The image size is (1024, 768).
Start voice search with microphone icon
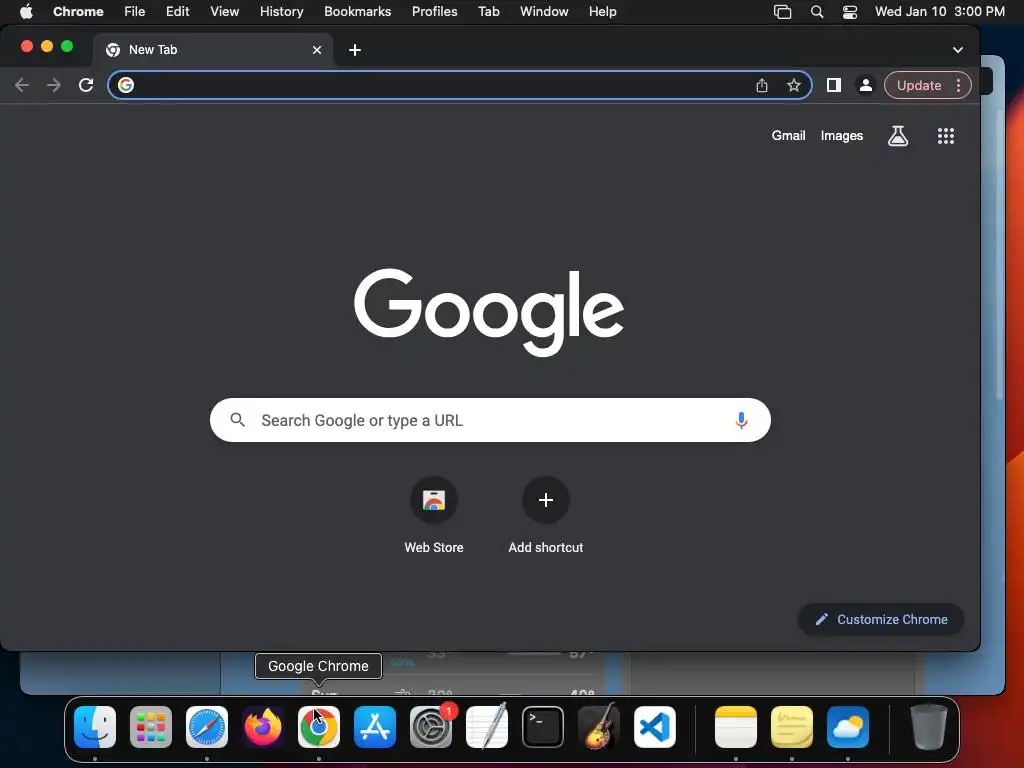(741, 420)
